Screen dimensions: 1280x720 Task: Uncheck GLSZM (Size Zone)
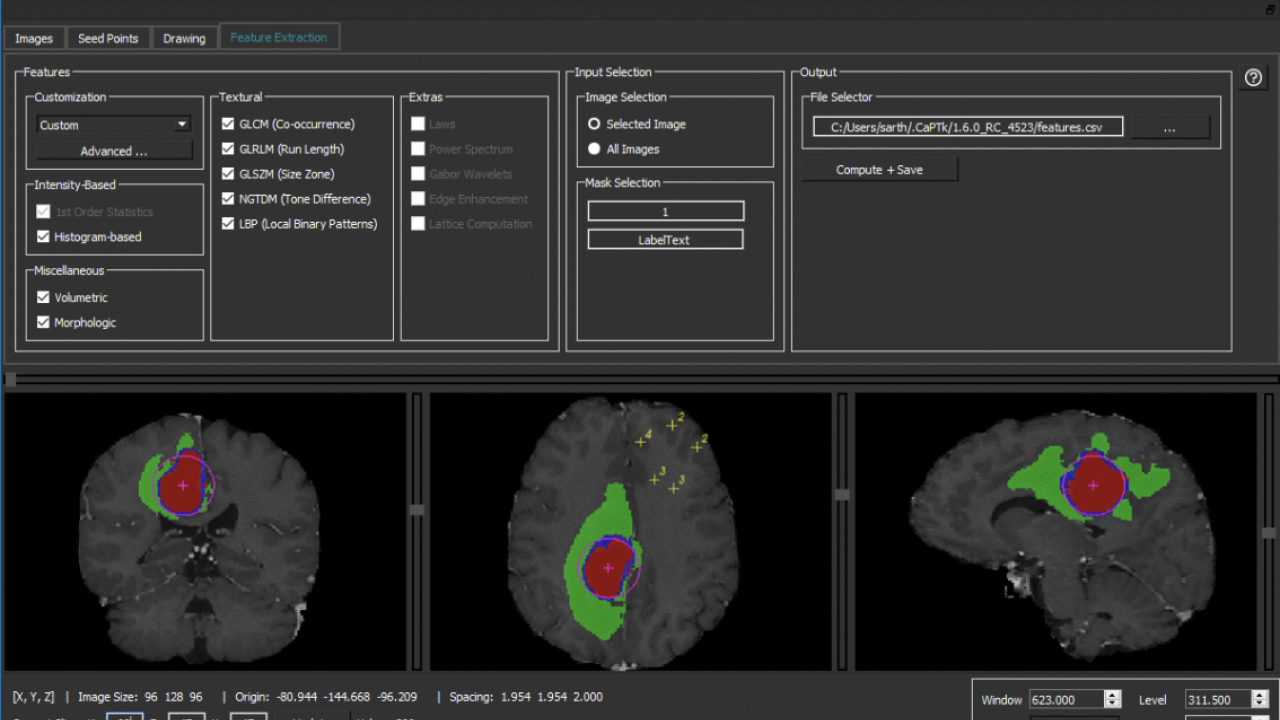pos(228,173)
